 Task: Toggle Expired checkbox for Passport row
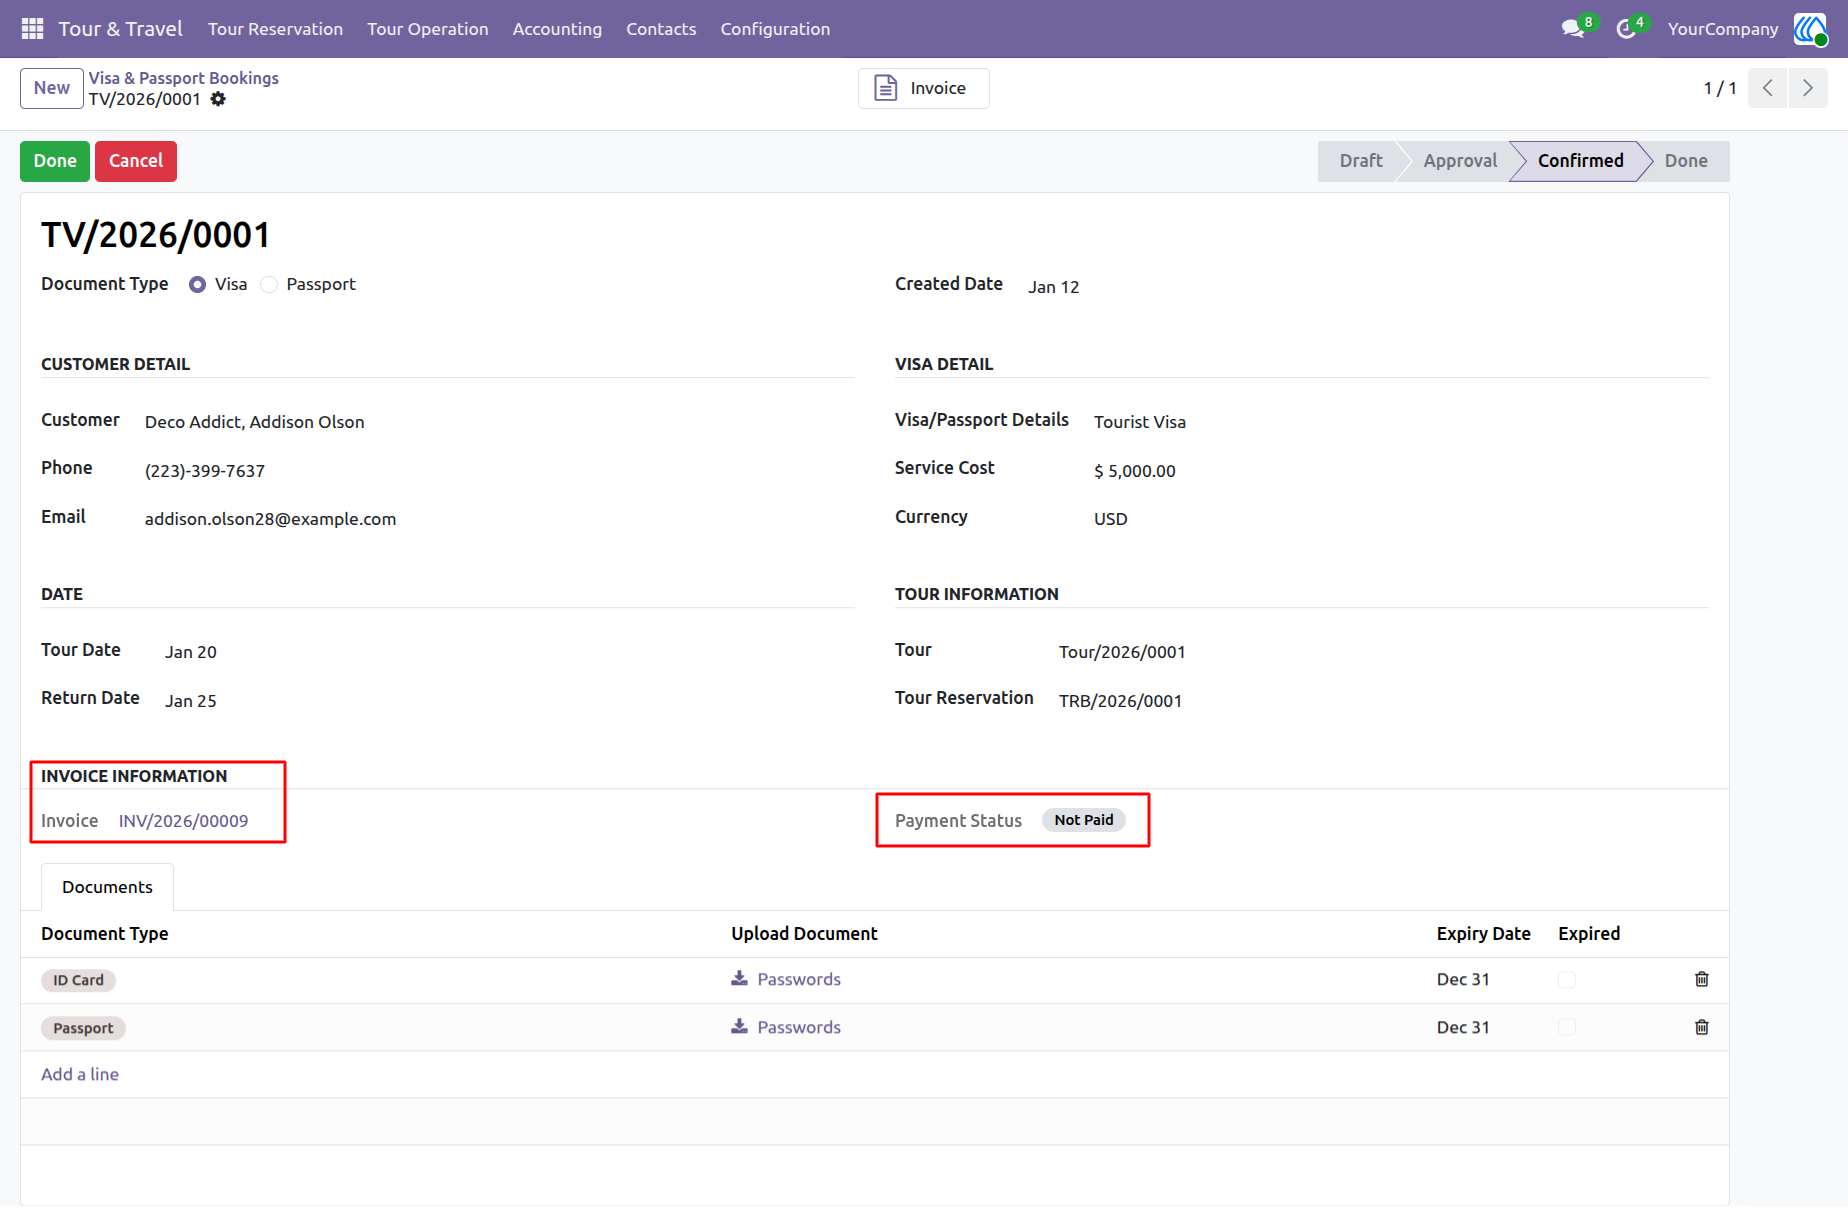pos(1567,1028)
